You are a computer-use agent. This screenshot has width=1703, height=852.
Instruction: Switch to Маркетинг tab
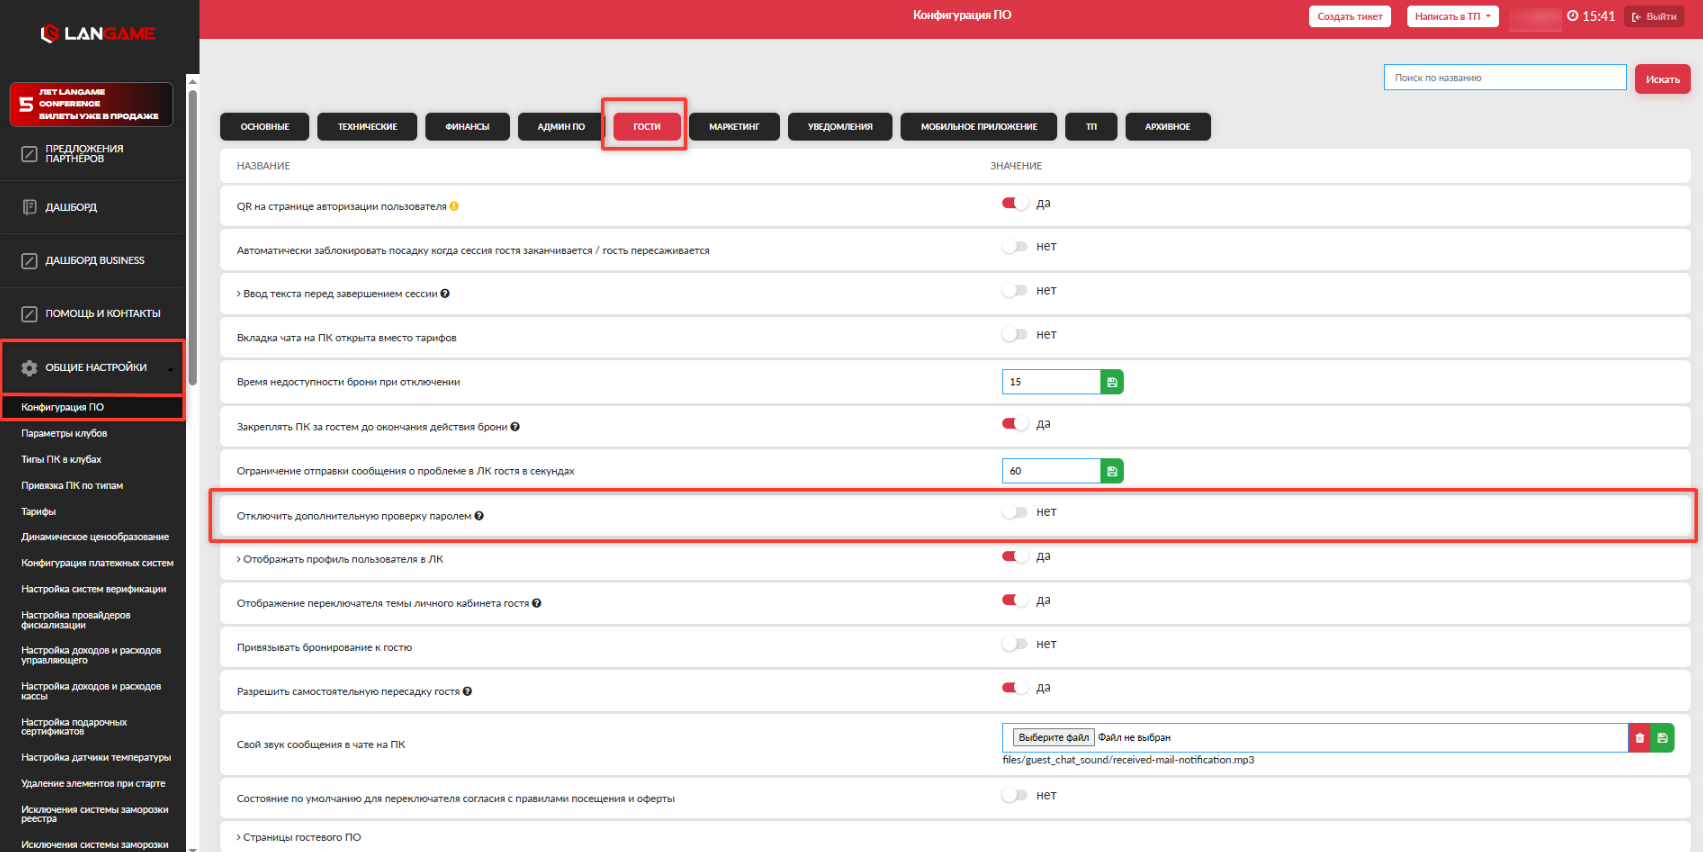(734, 127)
